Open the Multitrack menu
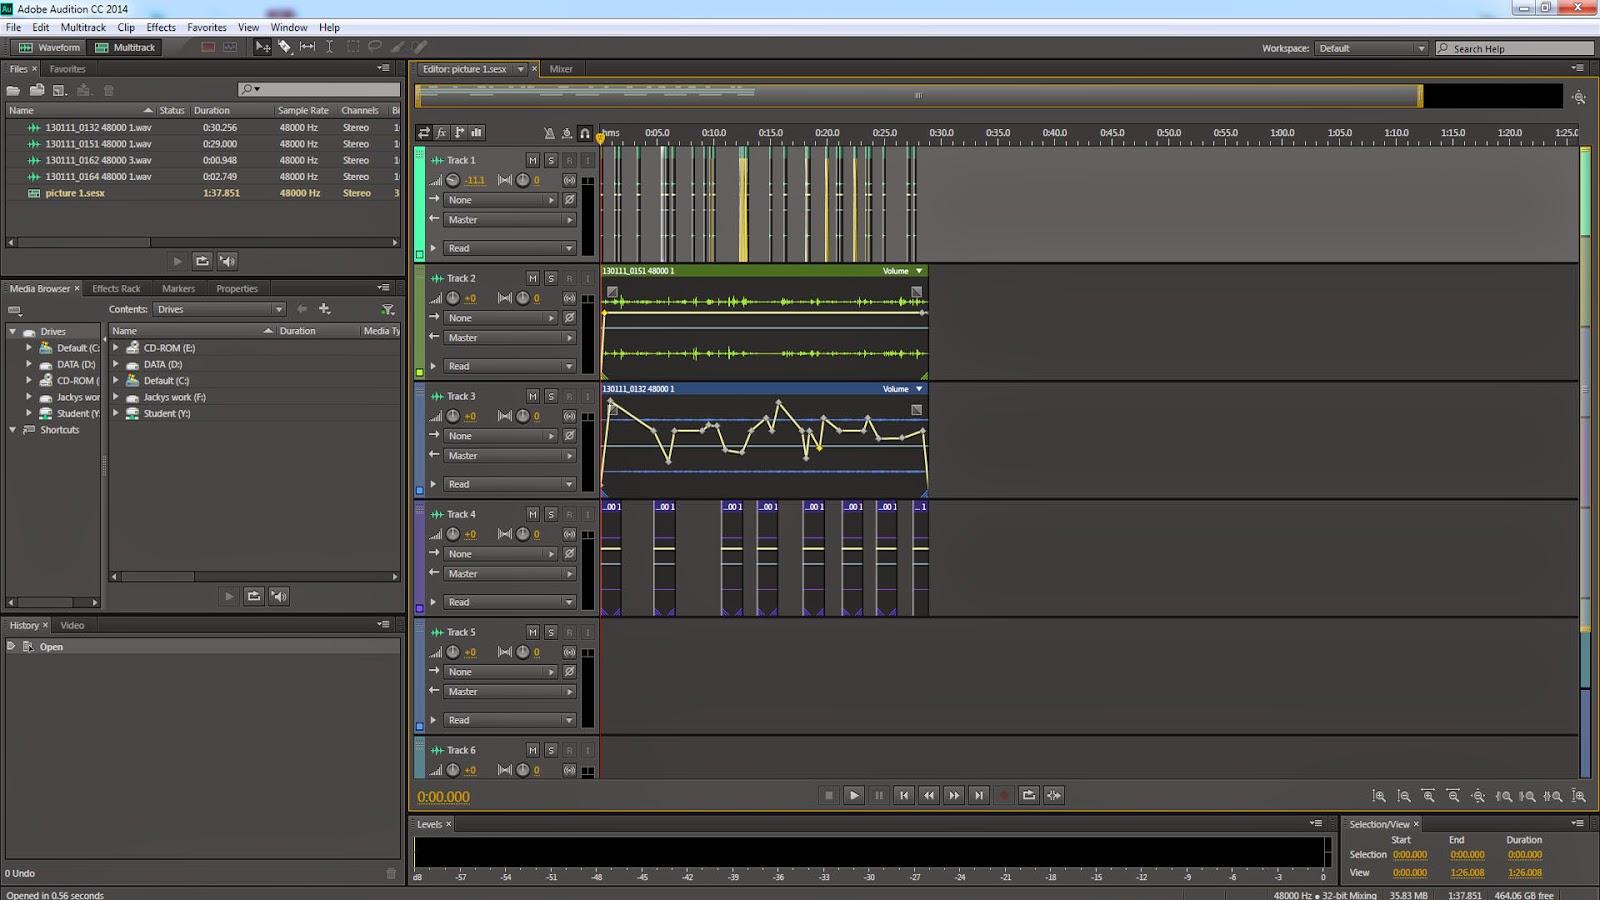Image resolution: width=1600 pixels, height=900 pixels. pyautogui.click(x=83, y=27)
